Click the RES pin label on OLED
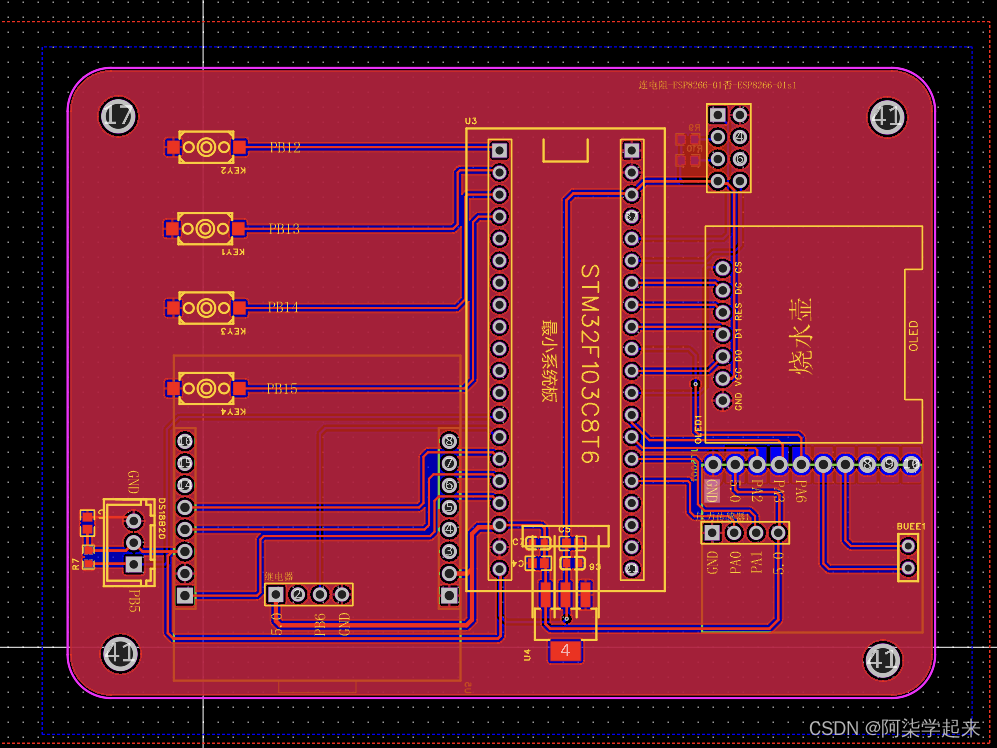997x748 pixels. 738,312
